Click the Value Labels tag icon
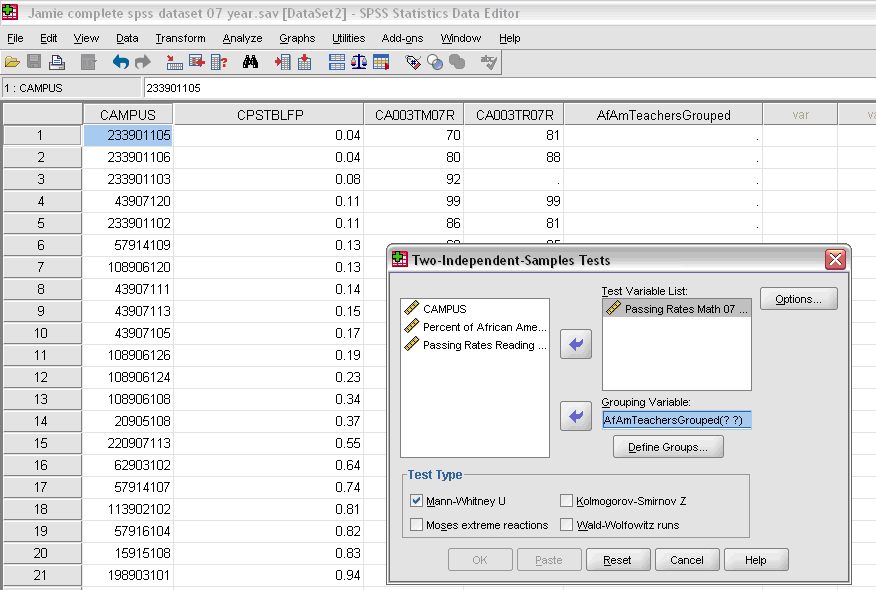The image size is (876, 590). click(x=412, y=62)
